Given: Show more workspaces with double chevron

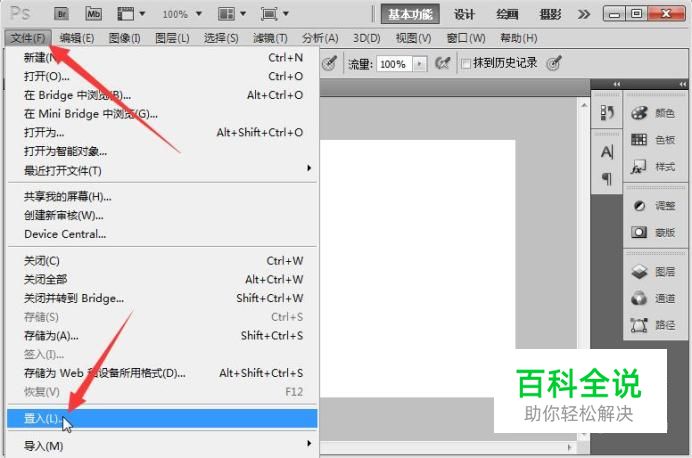Looking at the screenshot, I should click(583, 15).
